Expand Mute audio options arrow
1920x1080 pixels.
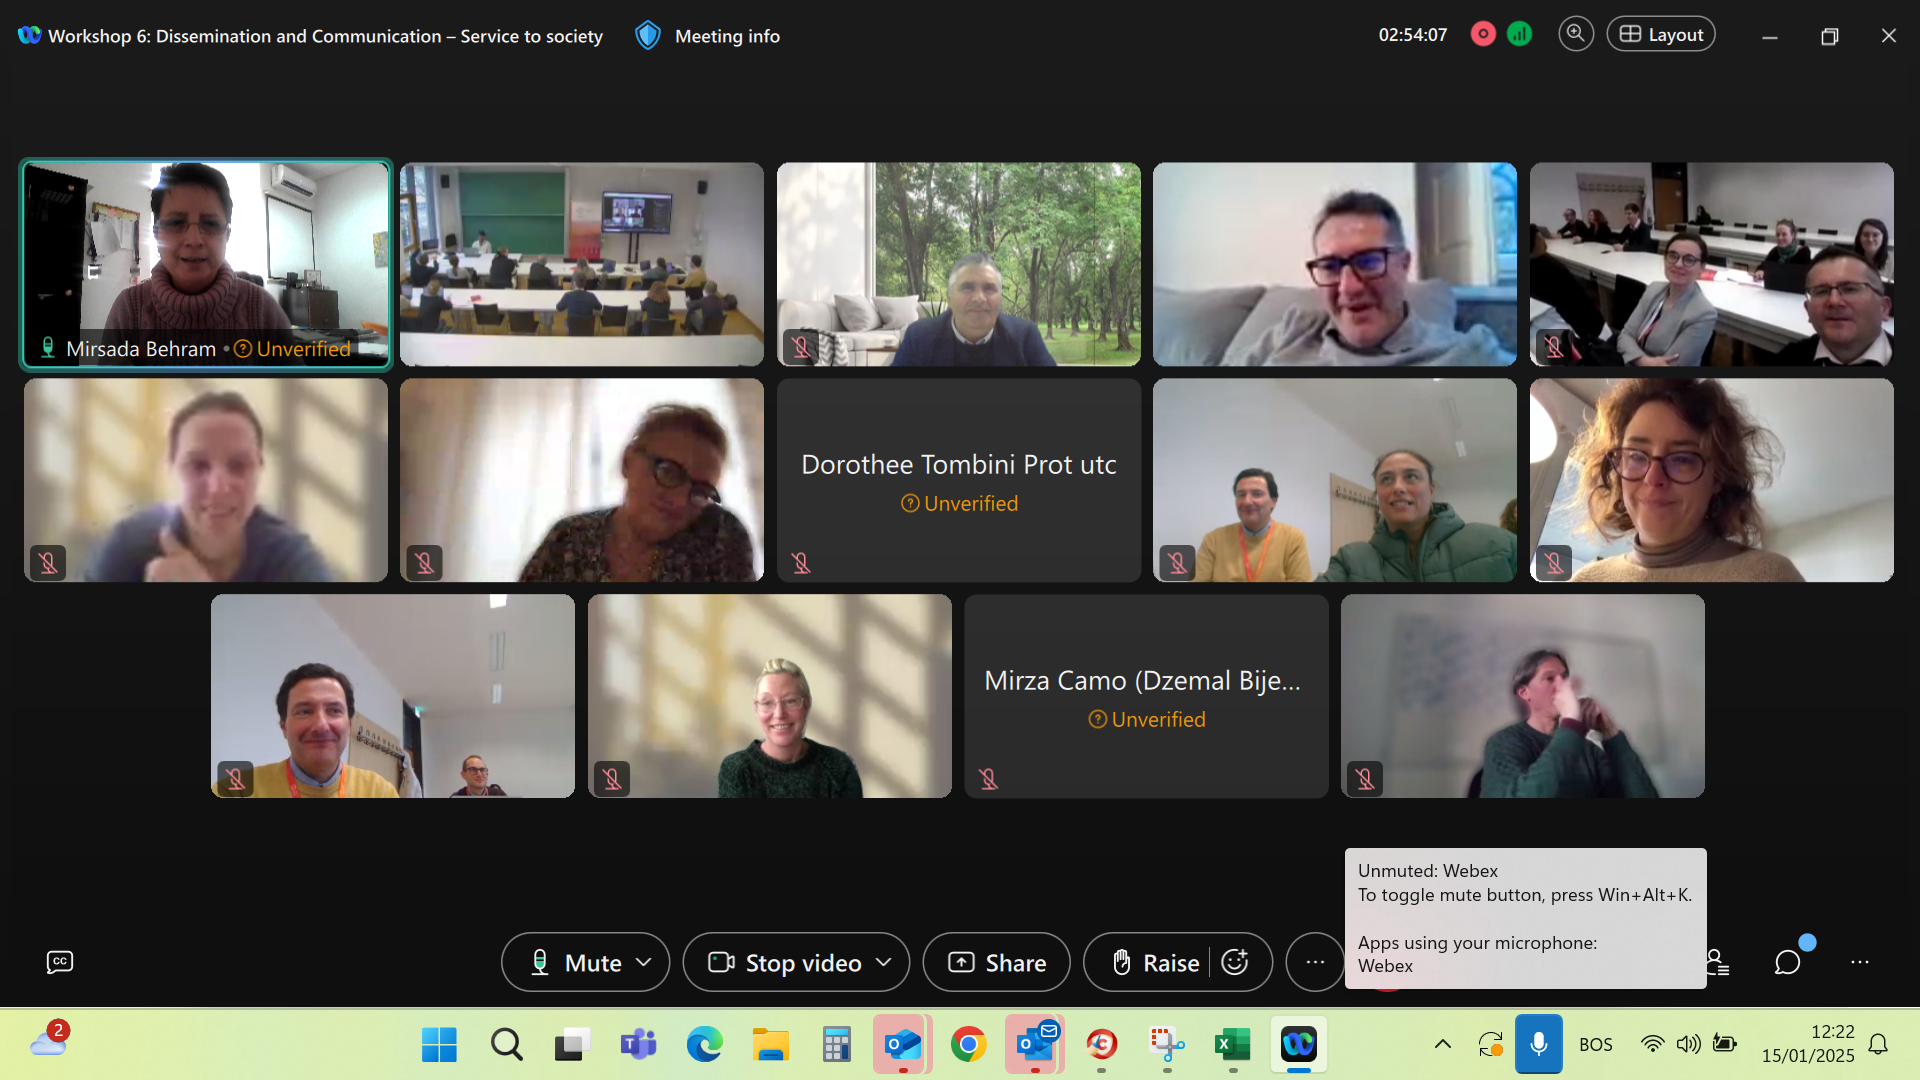(644, 962)
